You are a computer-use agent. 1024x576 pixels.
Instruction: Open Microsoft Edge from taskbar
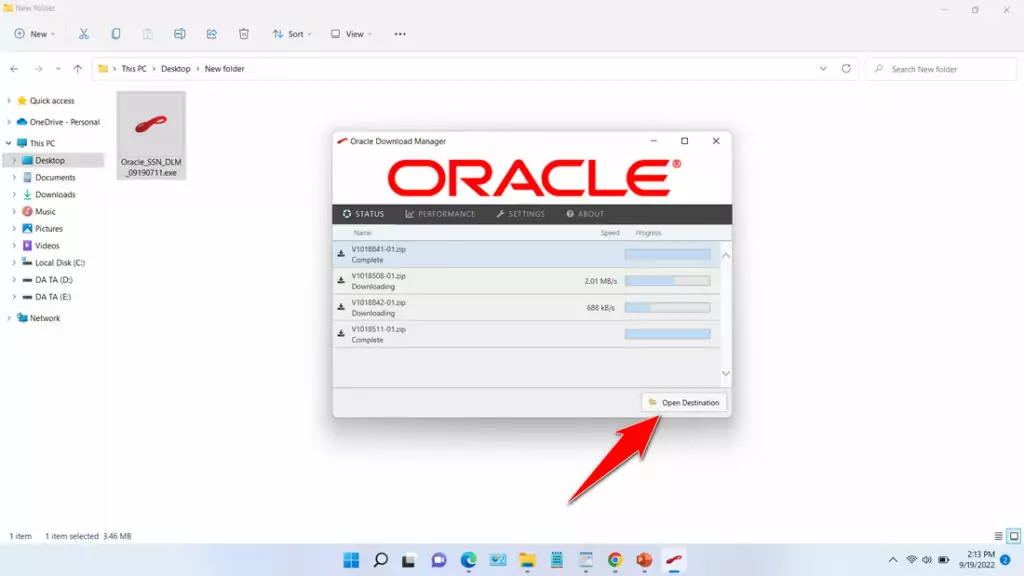coord(468,560)
